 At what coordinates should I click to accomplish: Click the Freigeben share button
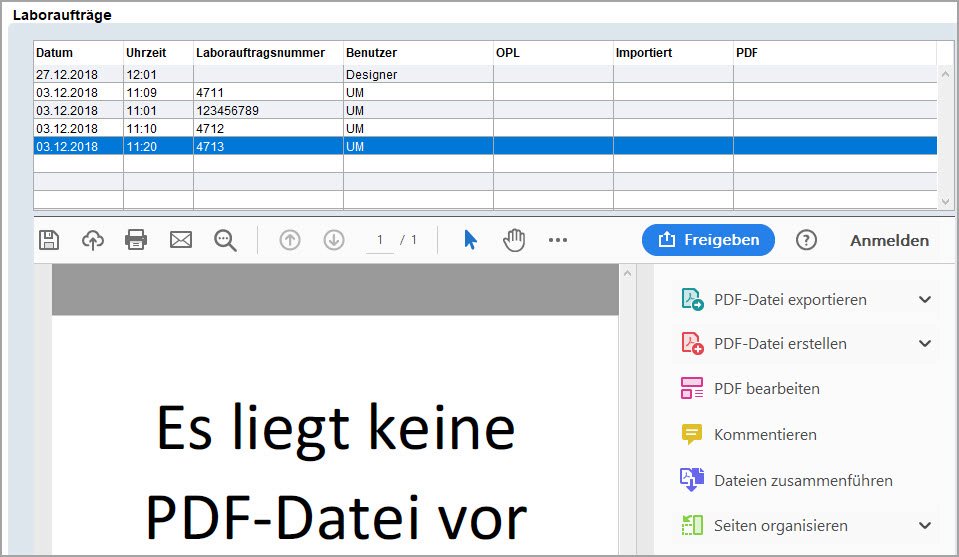click(x=708, y=240)
